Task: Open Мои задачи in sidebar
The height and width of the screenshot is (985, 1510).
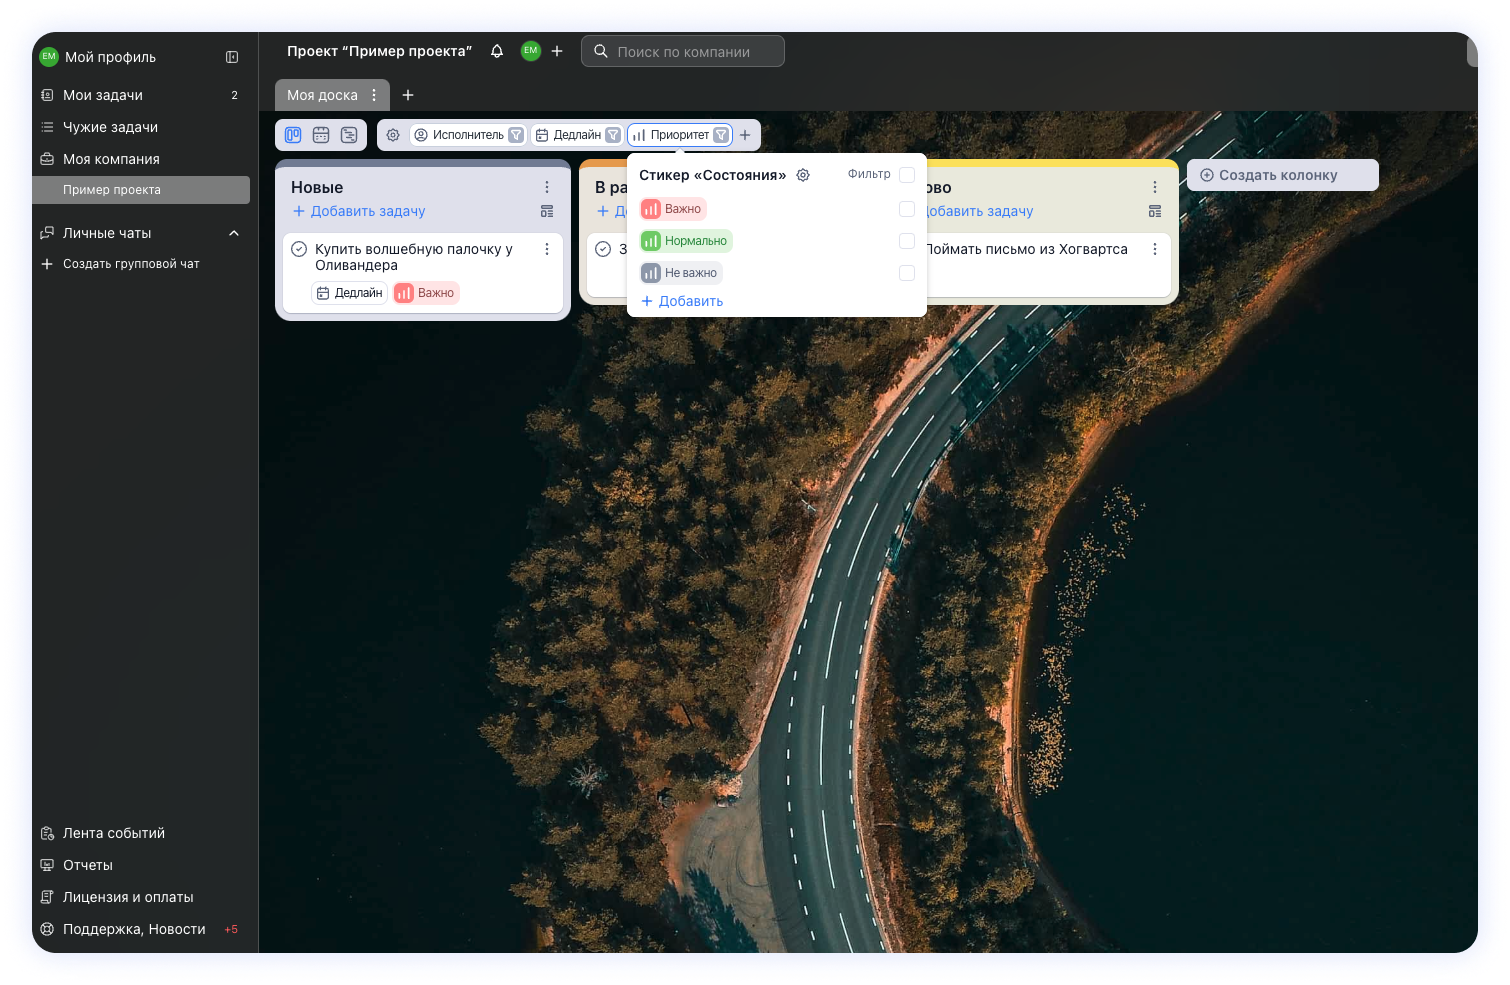Action: [x=103, y=95]
